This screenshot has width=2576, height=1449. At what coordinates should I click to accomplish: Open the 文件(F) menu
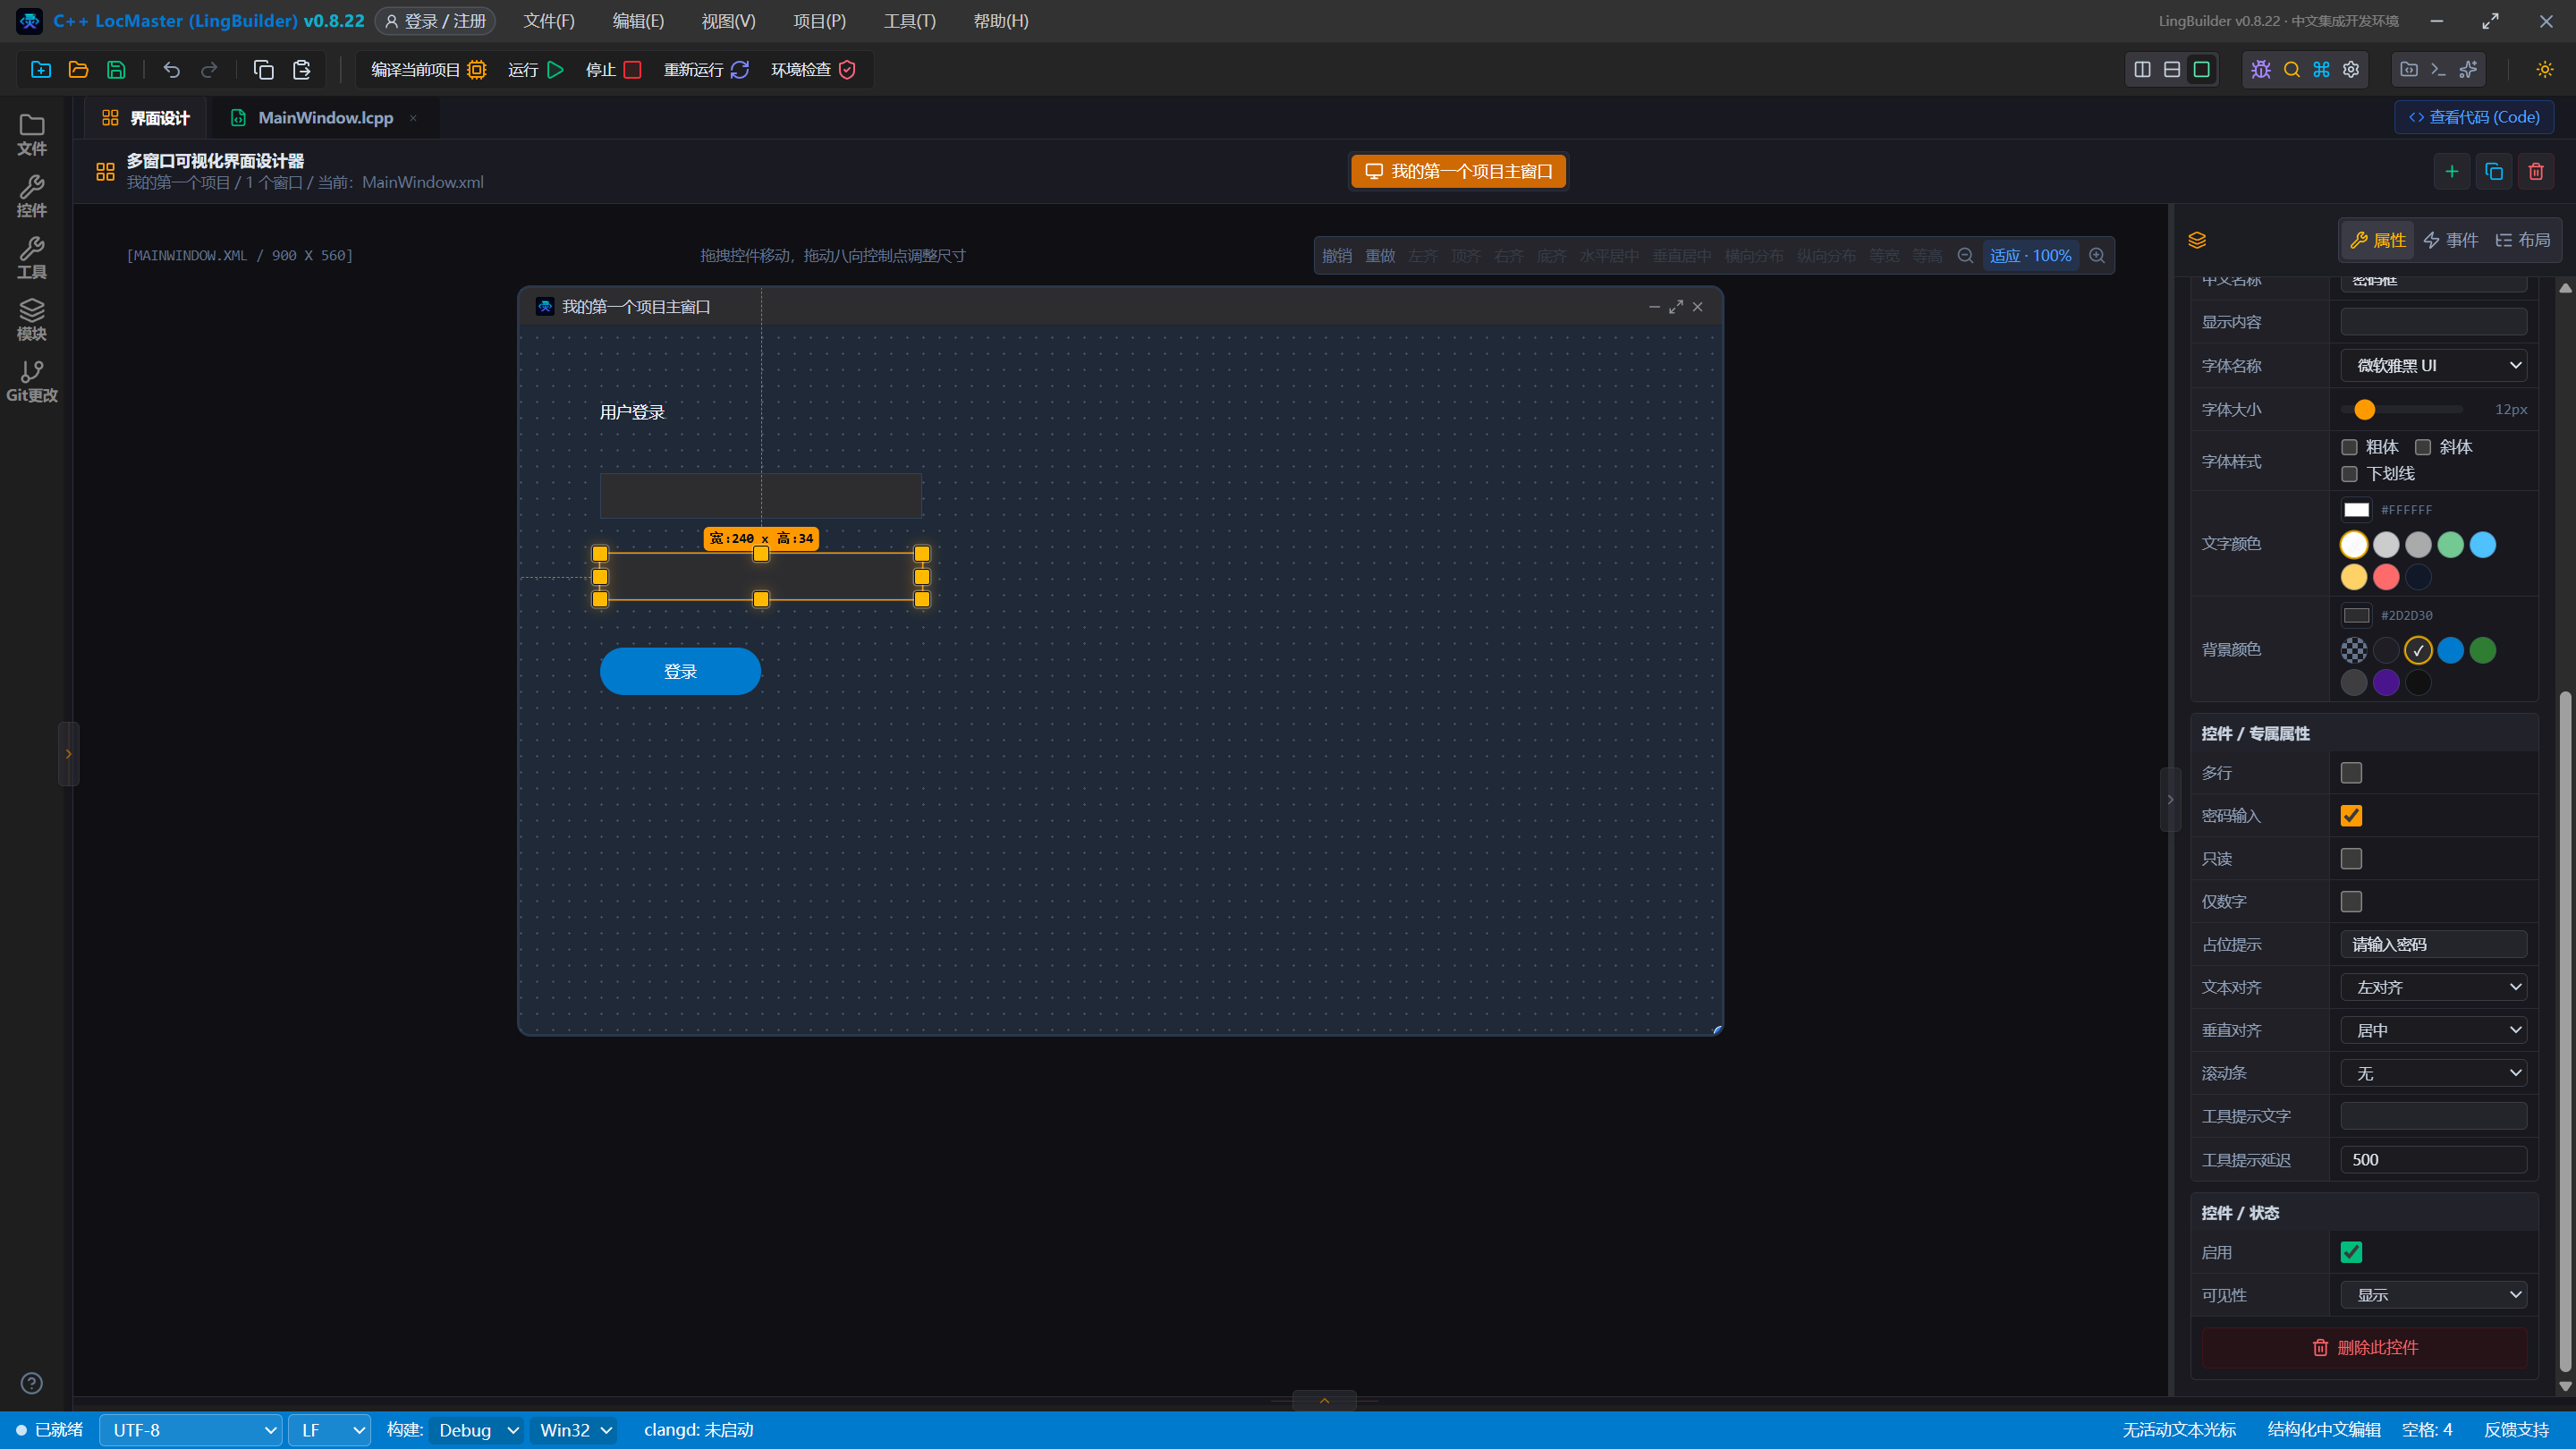tap(549, 21)
